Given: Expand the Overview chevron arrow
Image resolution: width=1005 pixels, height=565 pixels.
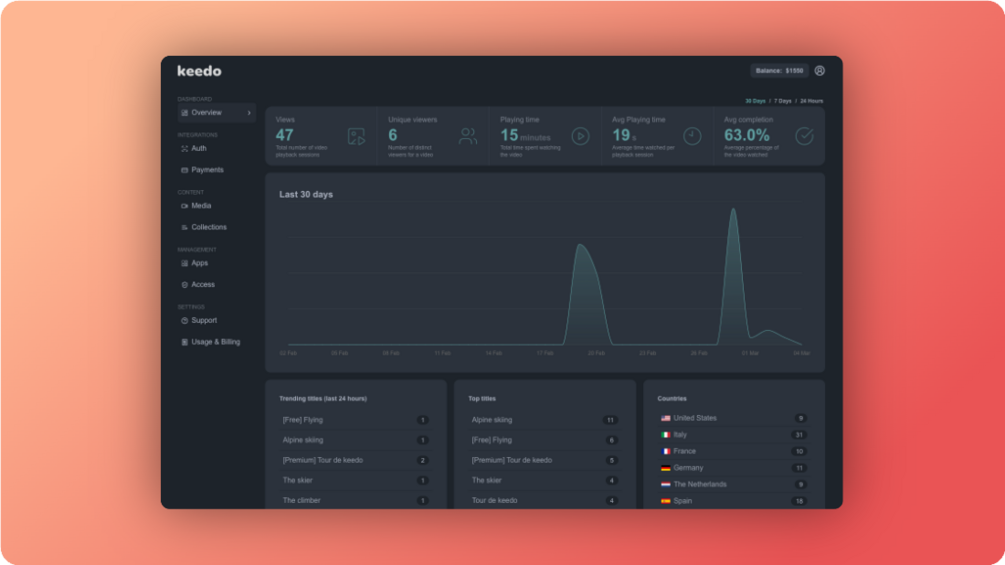Looking at the screenshot, I should point(249,113).
